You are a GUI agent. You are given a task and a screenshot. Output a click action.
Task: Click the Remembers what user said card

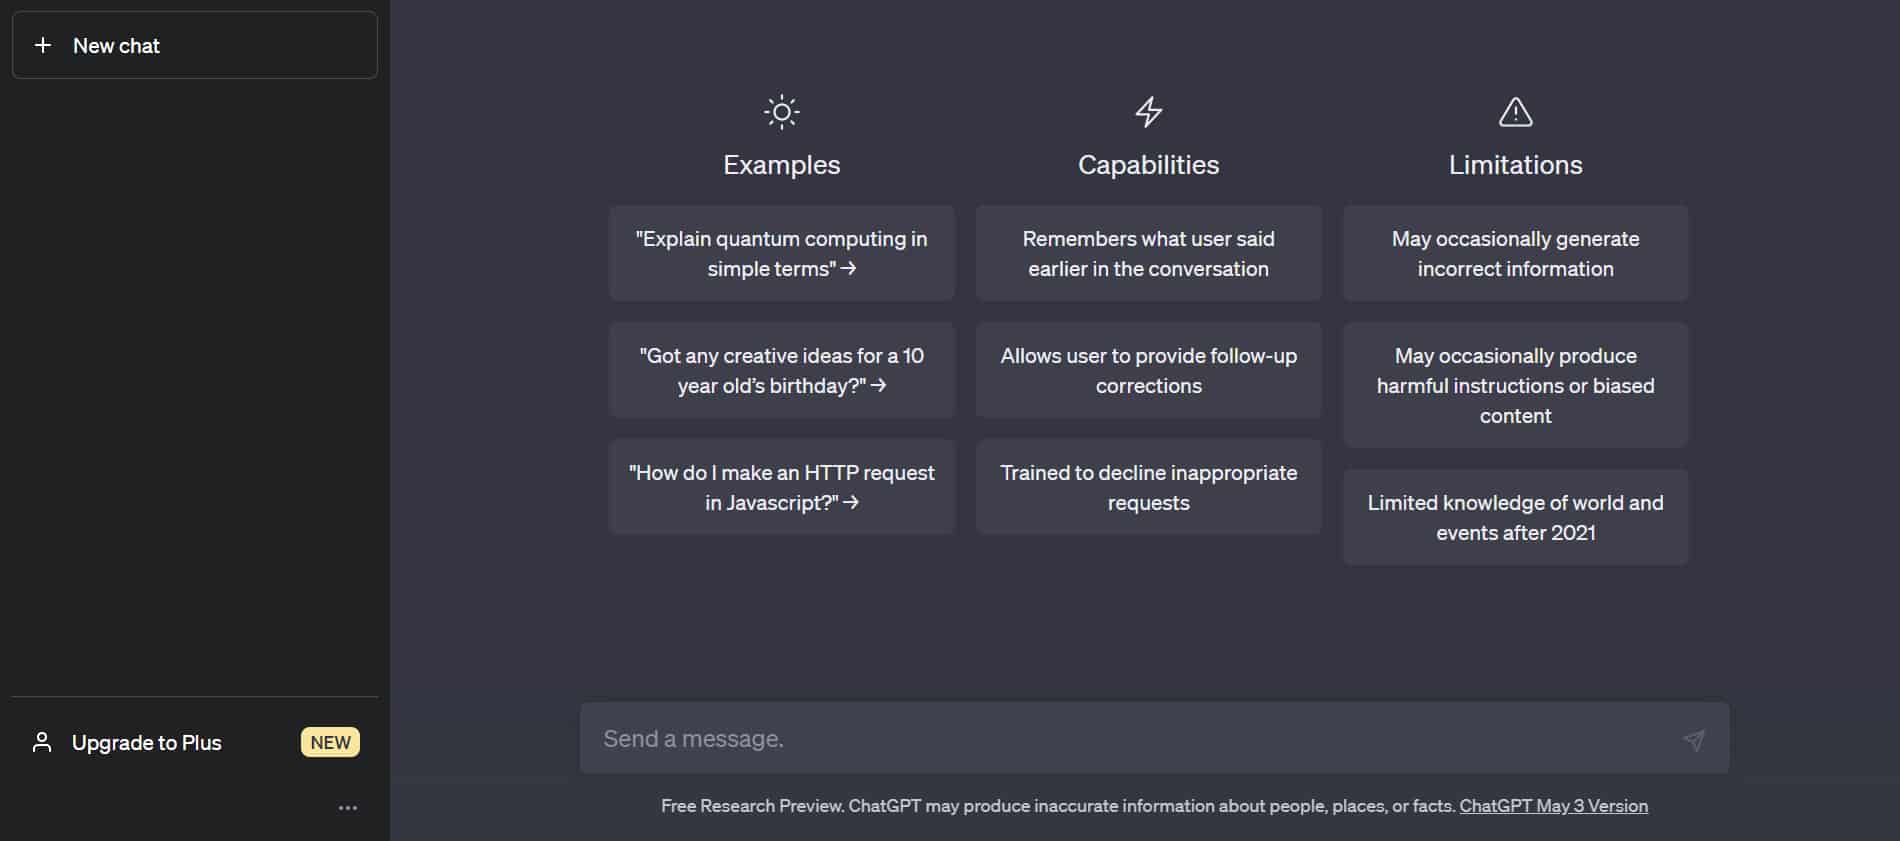[1148, 253]
